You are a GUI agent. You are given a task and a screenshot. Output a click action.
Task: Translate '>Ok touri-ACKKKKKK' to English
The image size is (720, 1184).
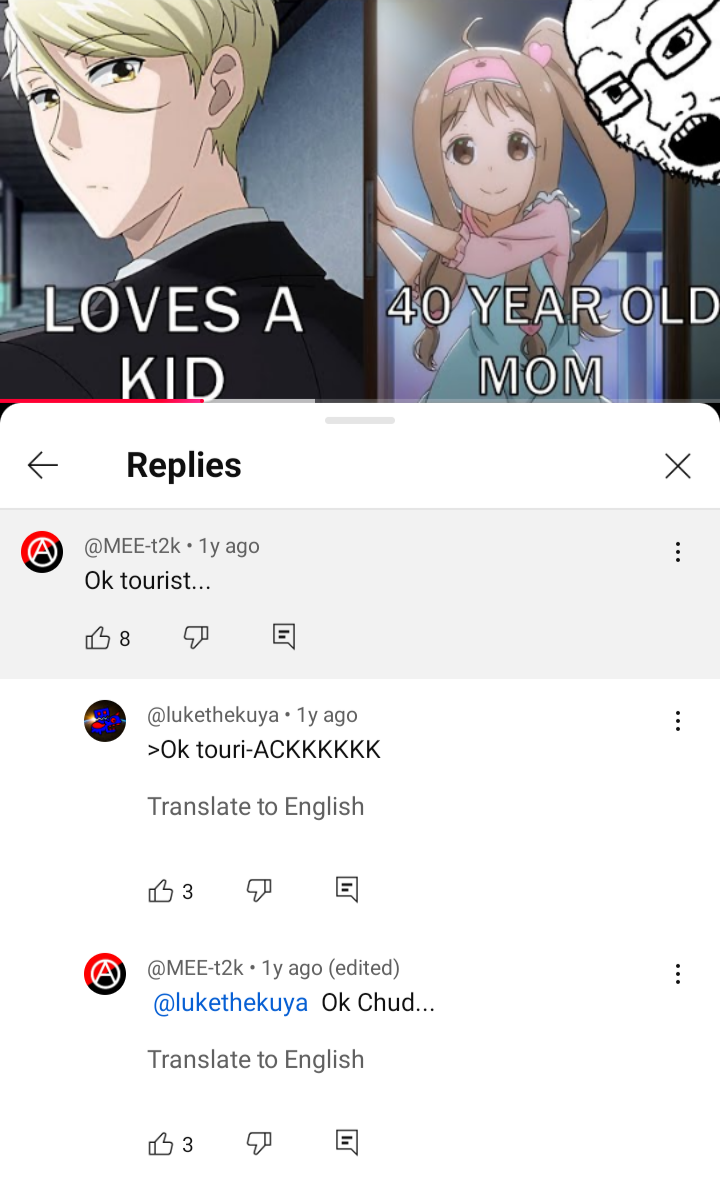255,806
